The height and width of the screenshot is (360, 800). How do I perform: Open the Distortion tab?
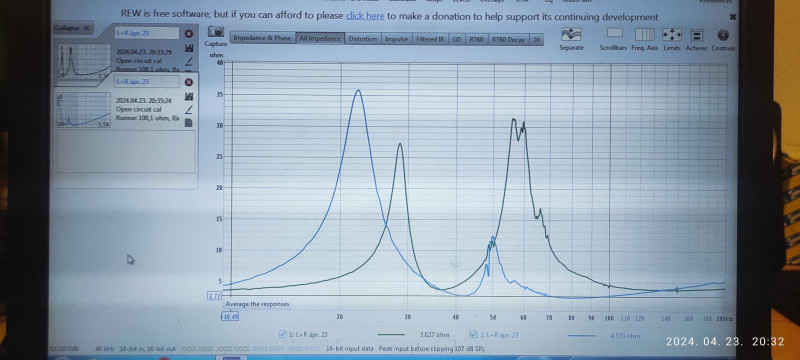(x=363, y=39)
